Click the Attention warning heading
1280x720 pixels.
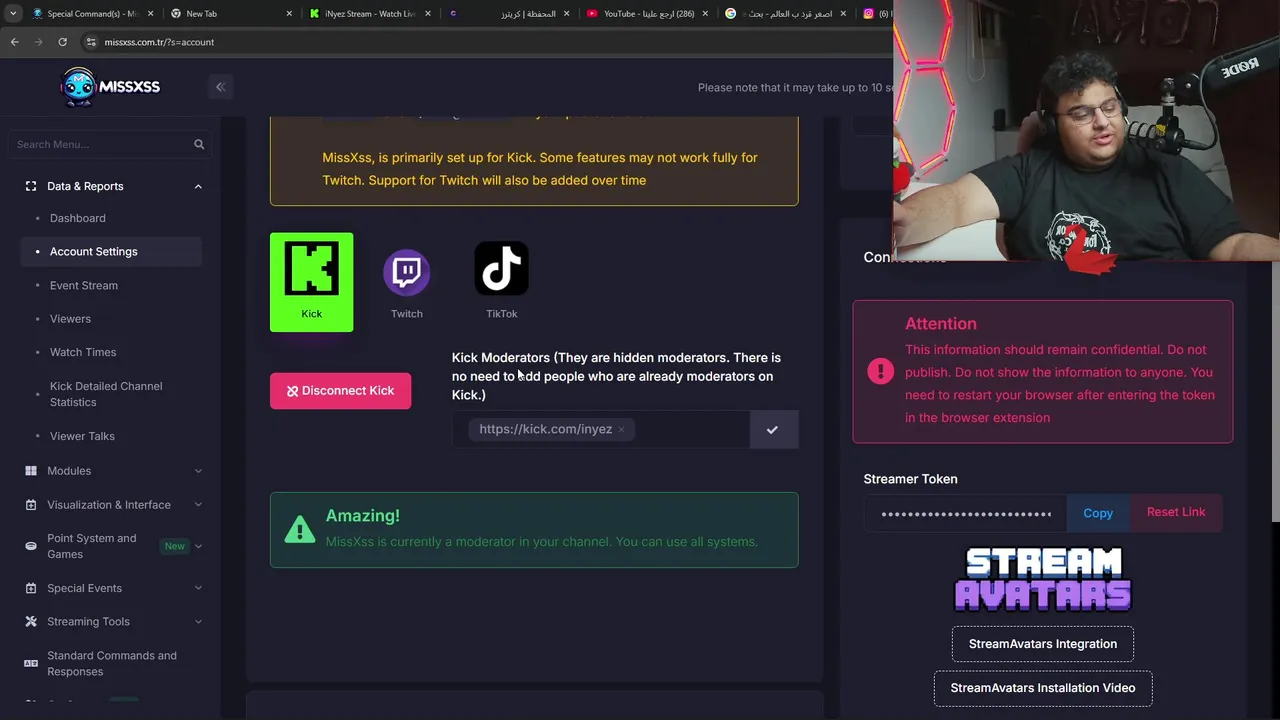[x=941, y=324]
